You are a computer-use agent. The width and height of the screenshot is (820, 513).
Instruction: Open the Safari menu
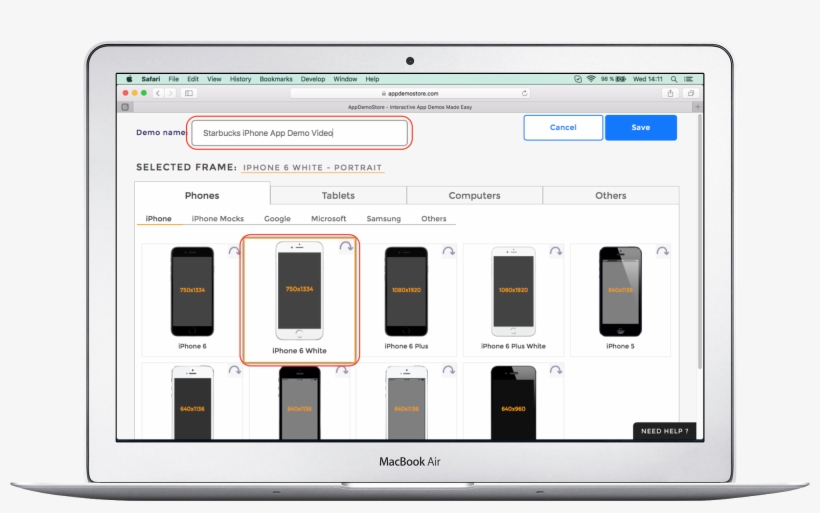click(x=151, y=79)
